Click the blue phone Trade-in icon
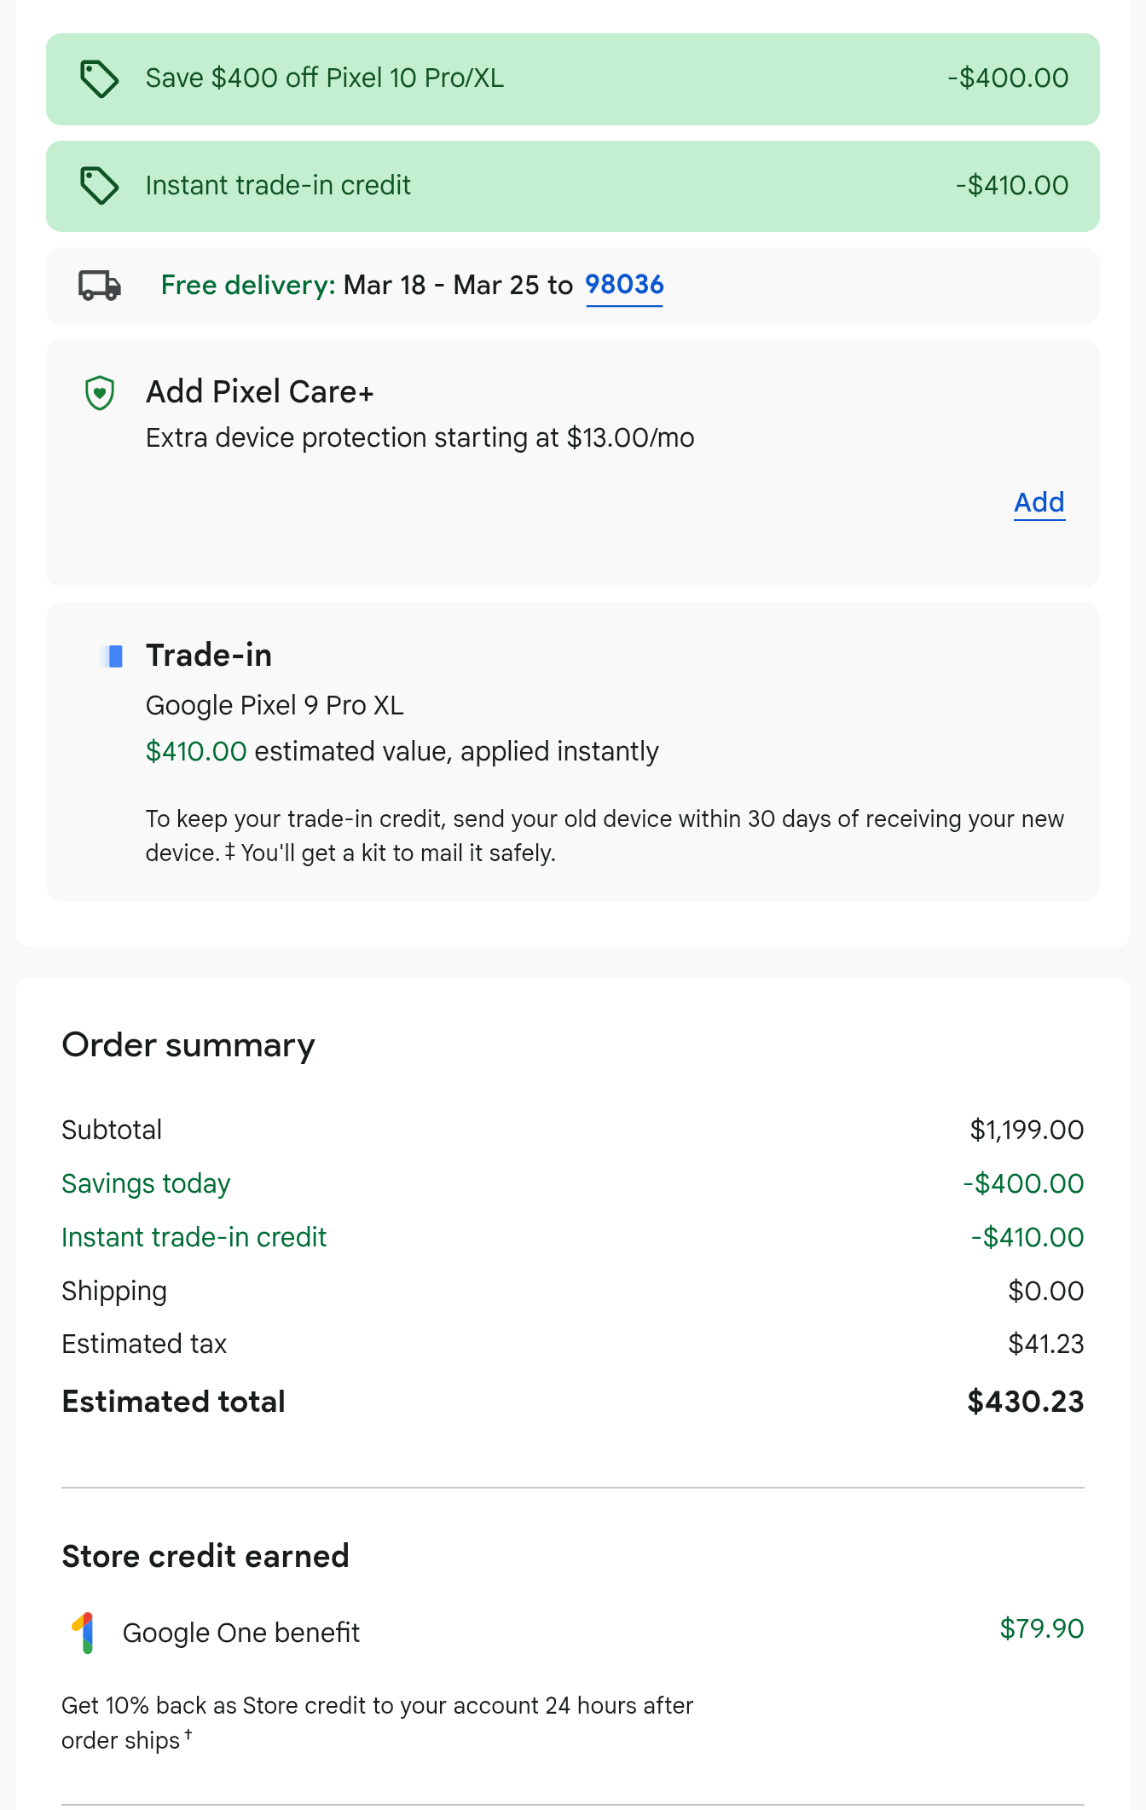The width and height of the screenshot is (1146, 1810). point(115,656)
